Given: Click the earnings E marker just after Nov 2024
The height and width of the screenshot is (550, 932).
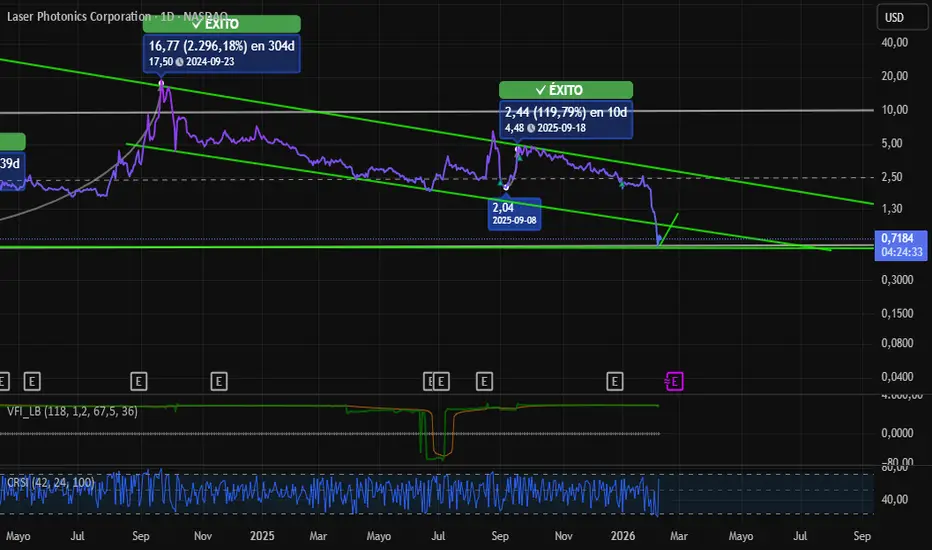Looking at the screenshot, I should pyautogui.click(x=219, y=380).
